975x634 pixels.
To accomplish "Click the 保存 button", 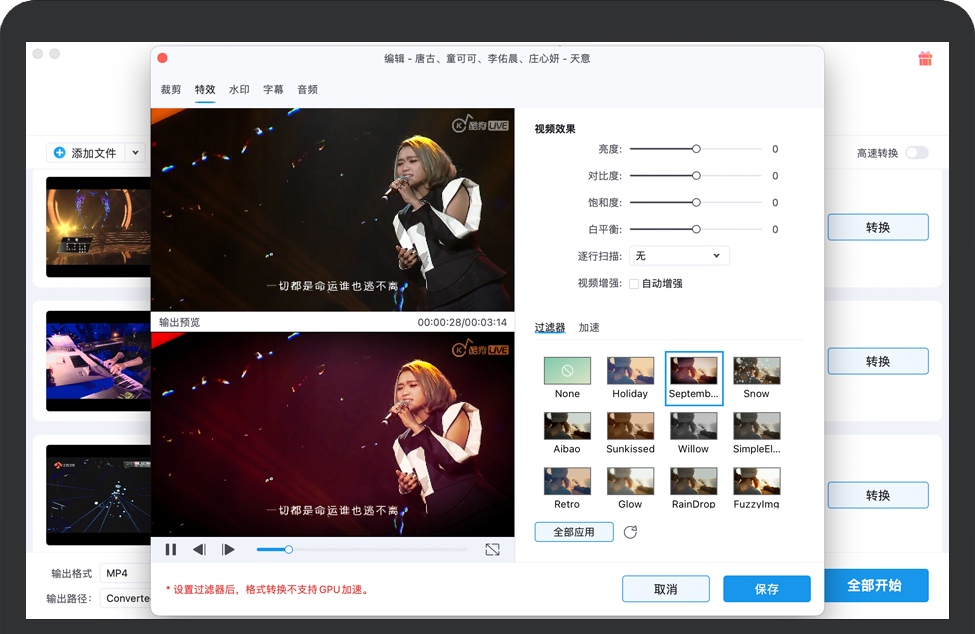I will (x=767, y=589).
